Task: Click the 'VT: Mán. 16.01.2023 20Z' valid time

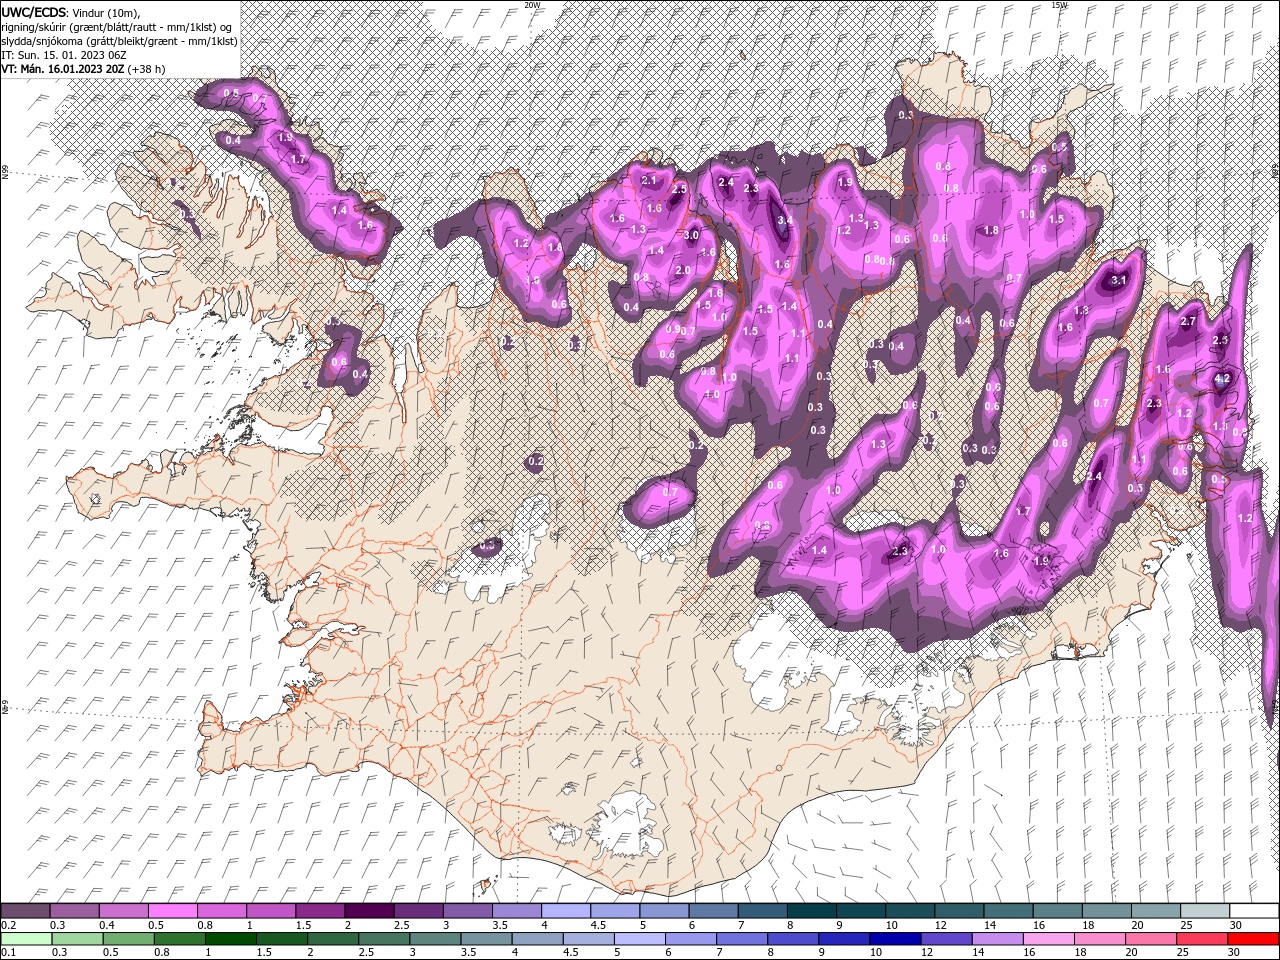Action: 62,69
